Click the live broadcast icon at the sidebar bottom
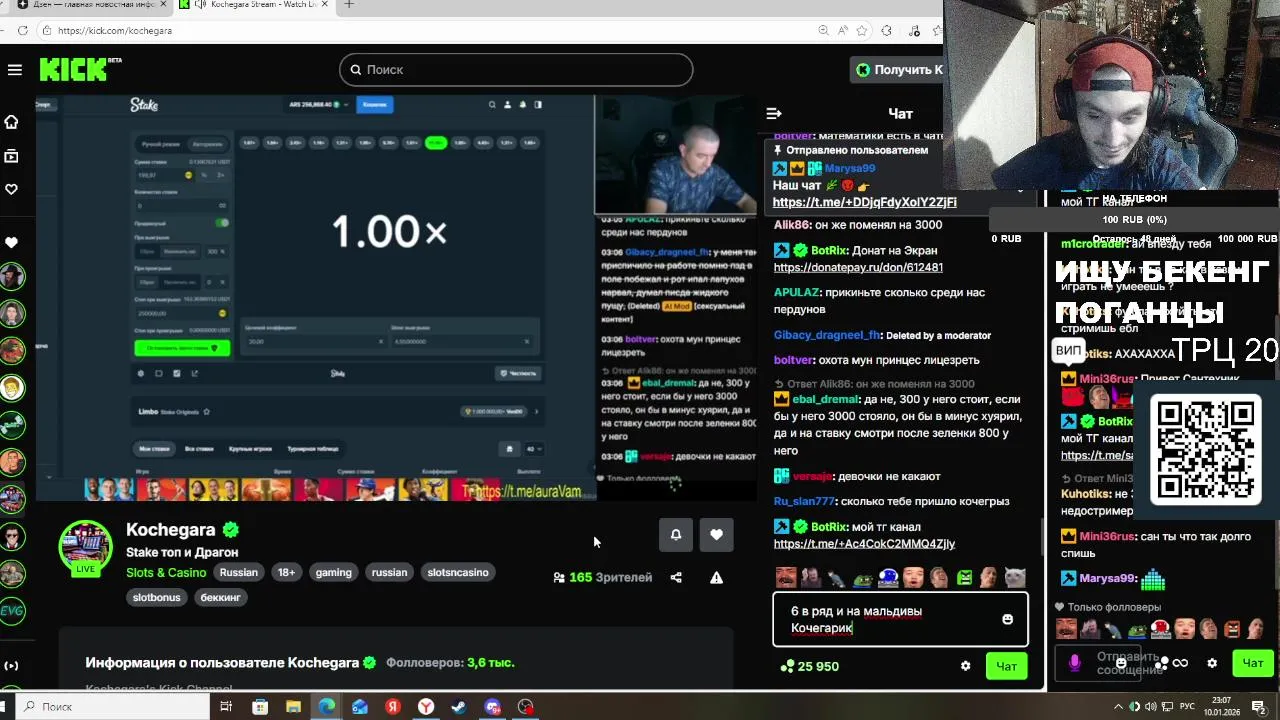This screenshot has height=720, width=1280. click(12, 665)
